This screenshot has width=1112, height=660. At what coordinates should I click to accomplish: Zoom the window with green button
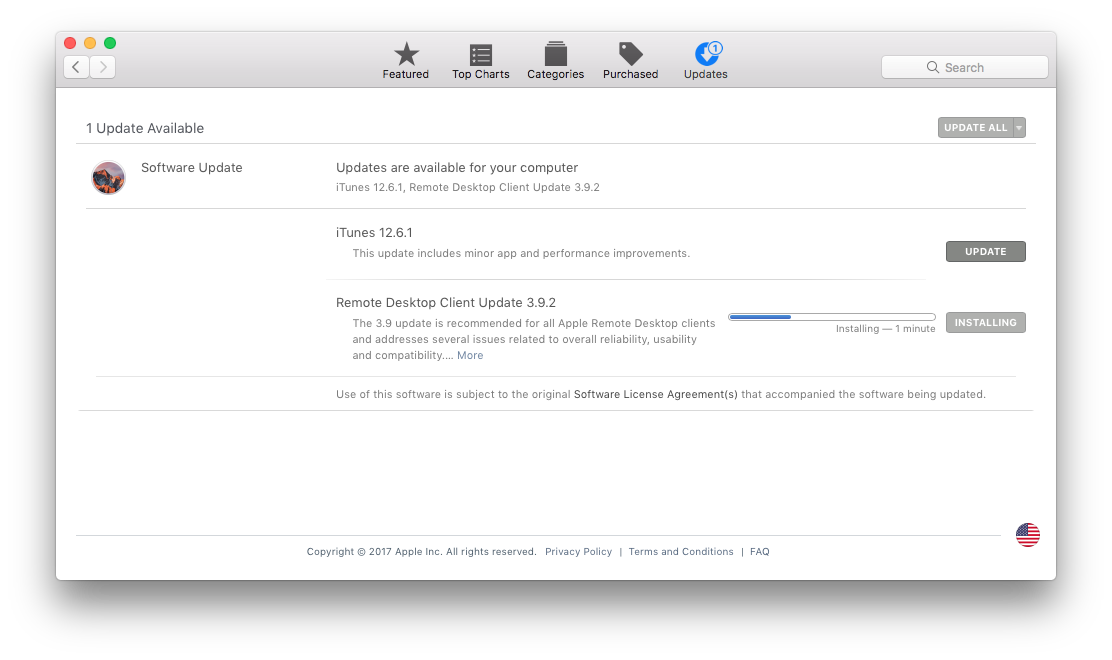pos(110,43)
